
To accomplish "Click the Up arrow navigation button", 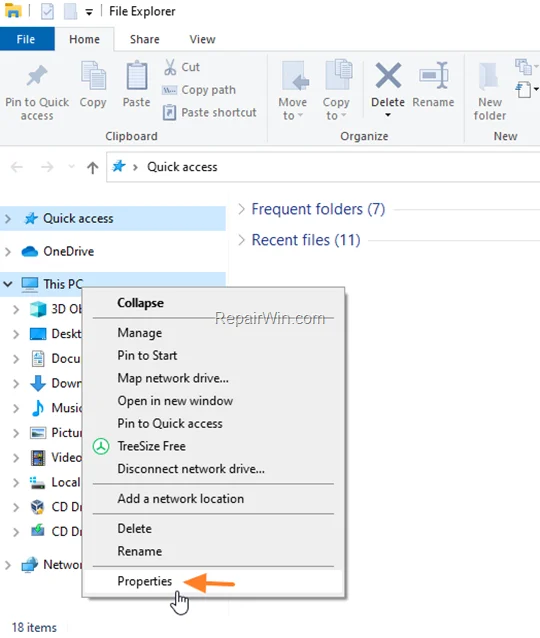I will coord(92,167).
